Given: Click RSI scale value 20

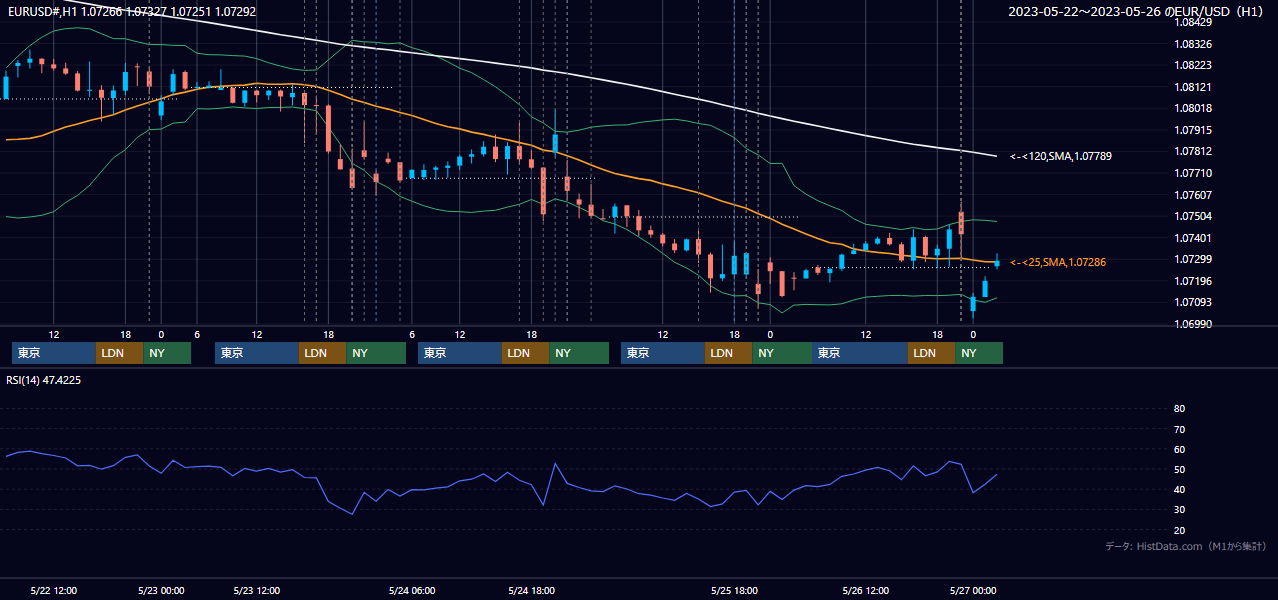Looking at the screenshot, I should tap(1179, 530).
